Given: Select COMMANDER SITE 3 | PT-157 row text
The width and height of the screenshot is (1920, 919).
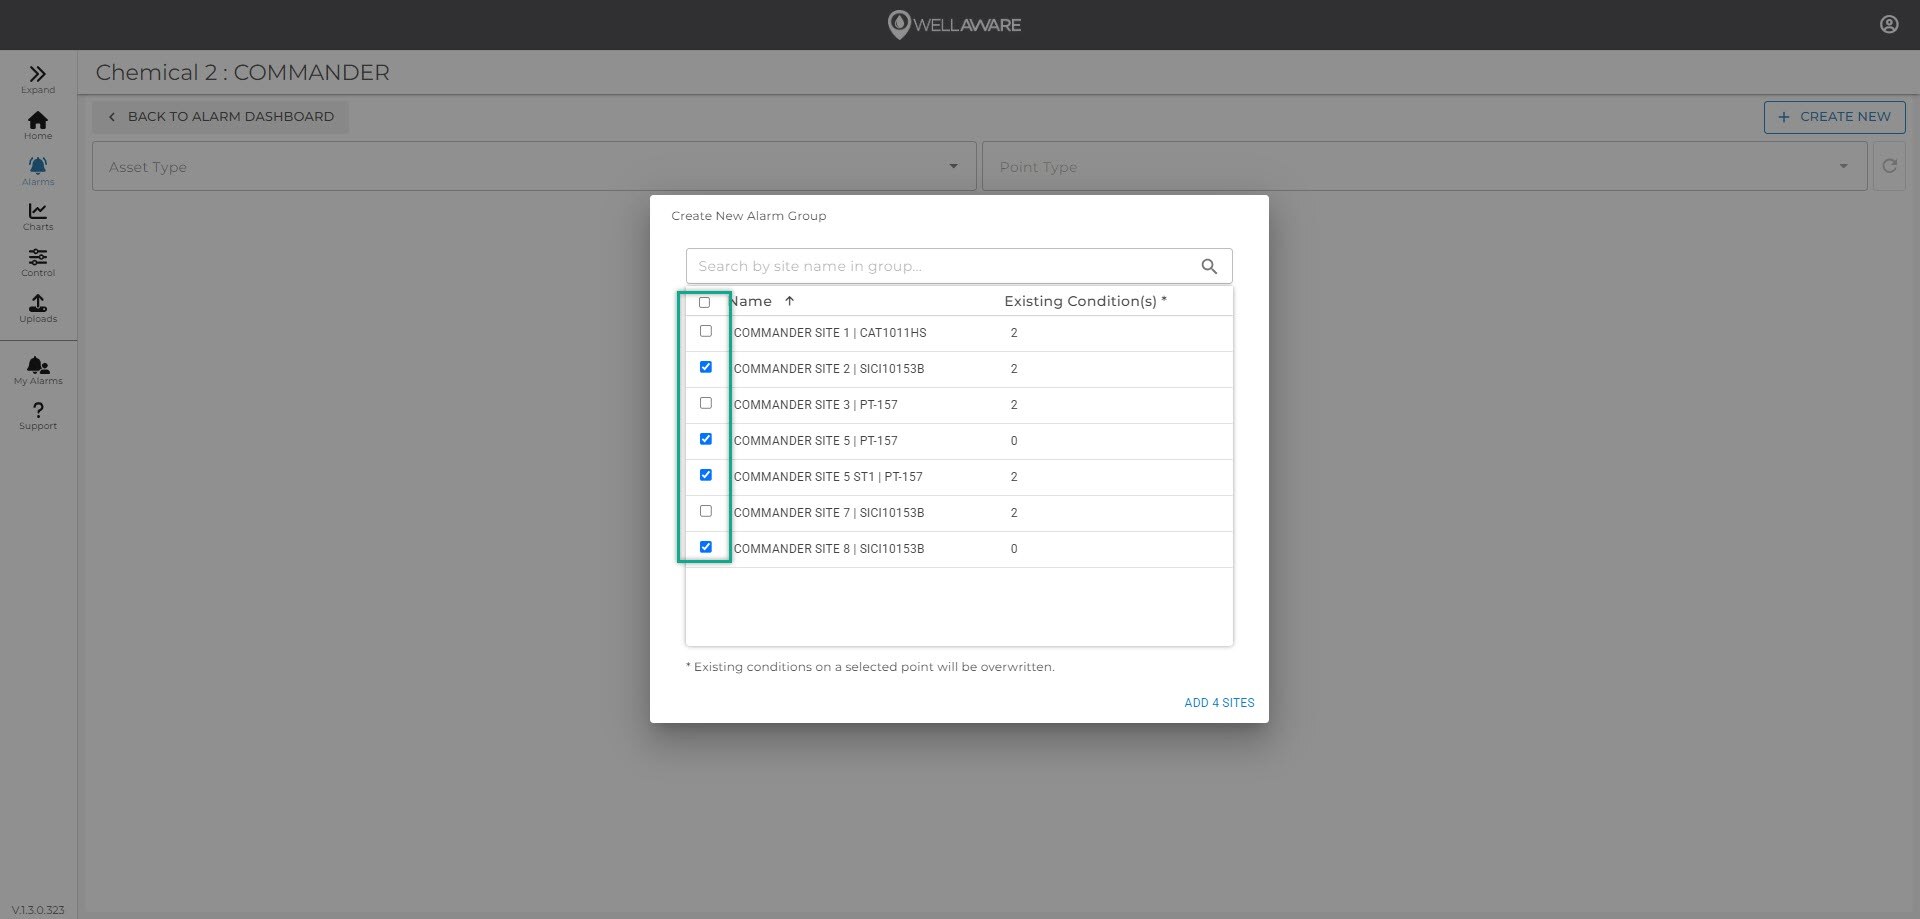Looking at the screenshot, I should point(816,405).
